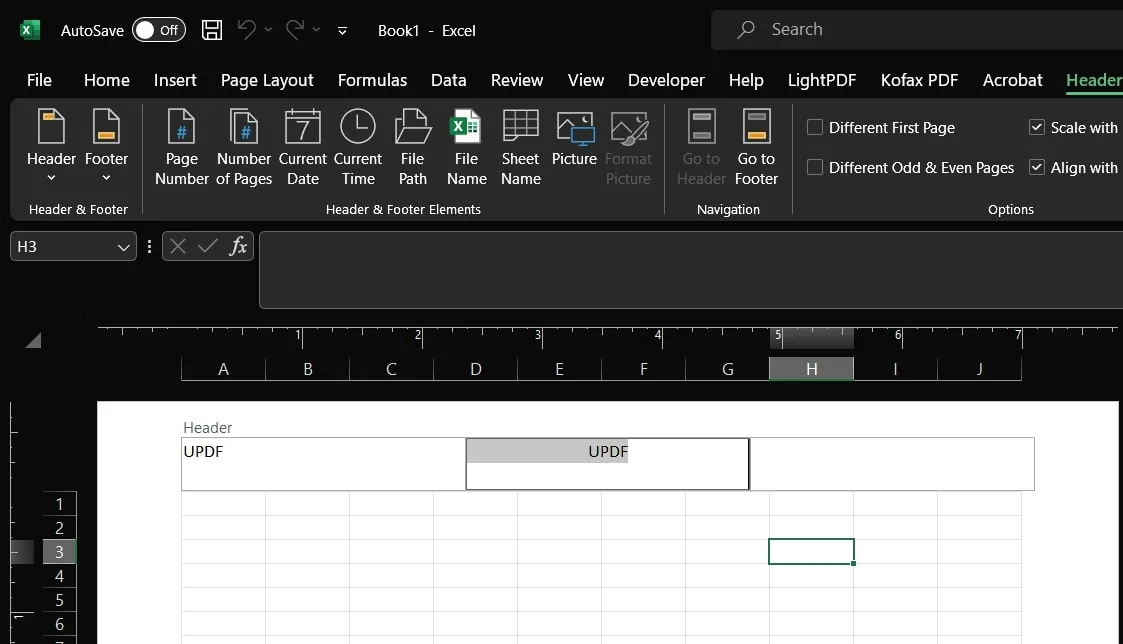This screenshot has height=644, width=1123.
Task: Toggle AutoSave switch on
Action: click(158, 30)
